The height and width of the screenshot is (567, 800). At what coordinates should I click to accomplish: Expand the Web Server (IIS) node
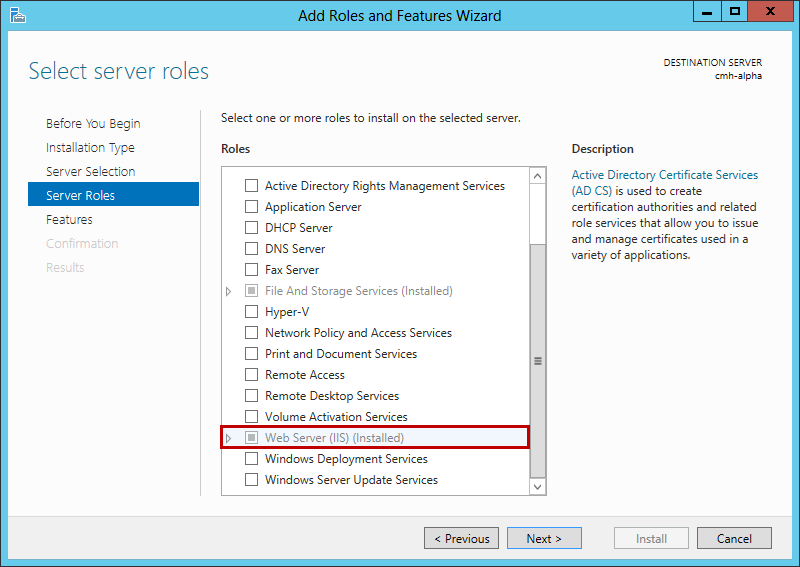(x=229, y=438)
